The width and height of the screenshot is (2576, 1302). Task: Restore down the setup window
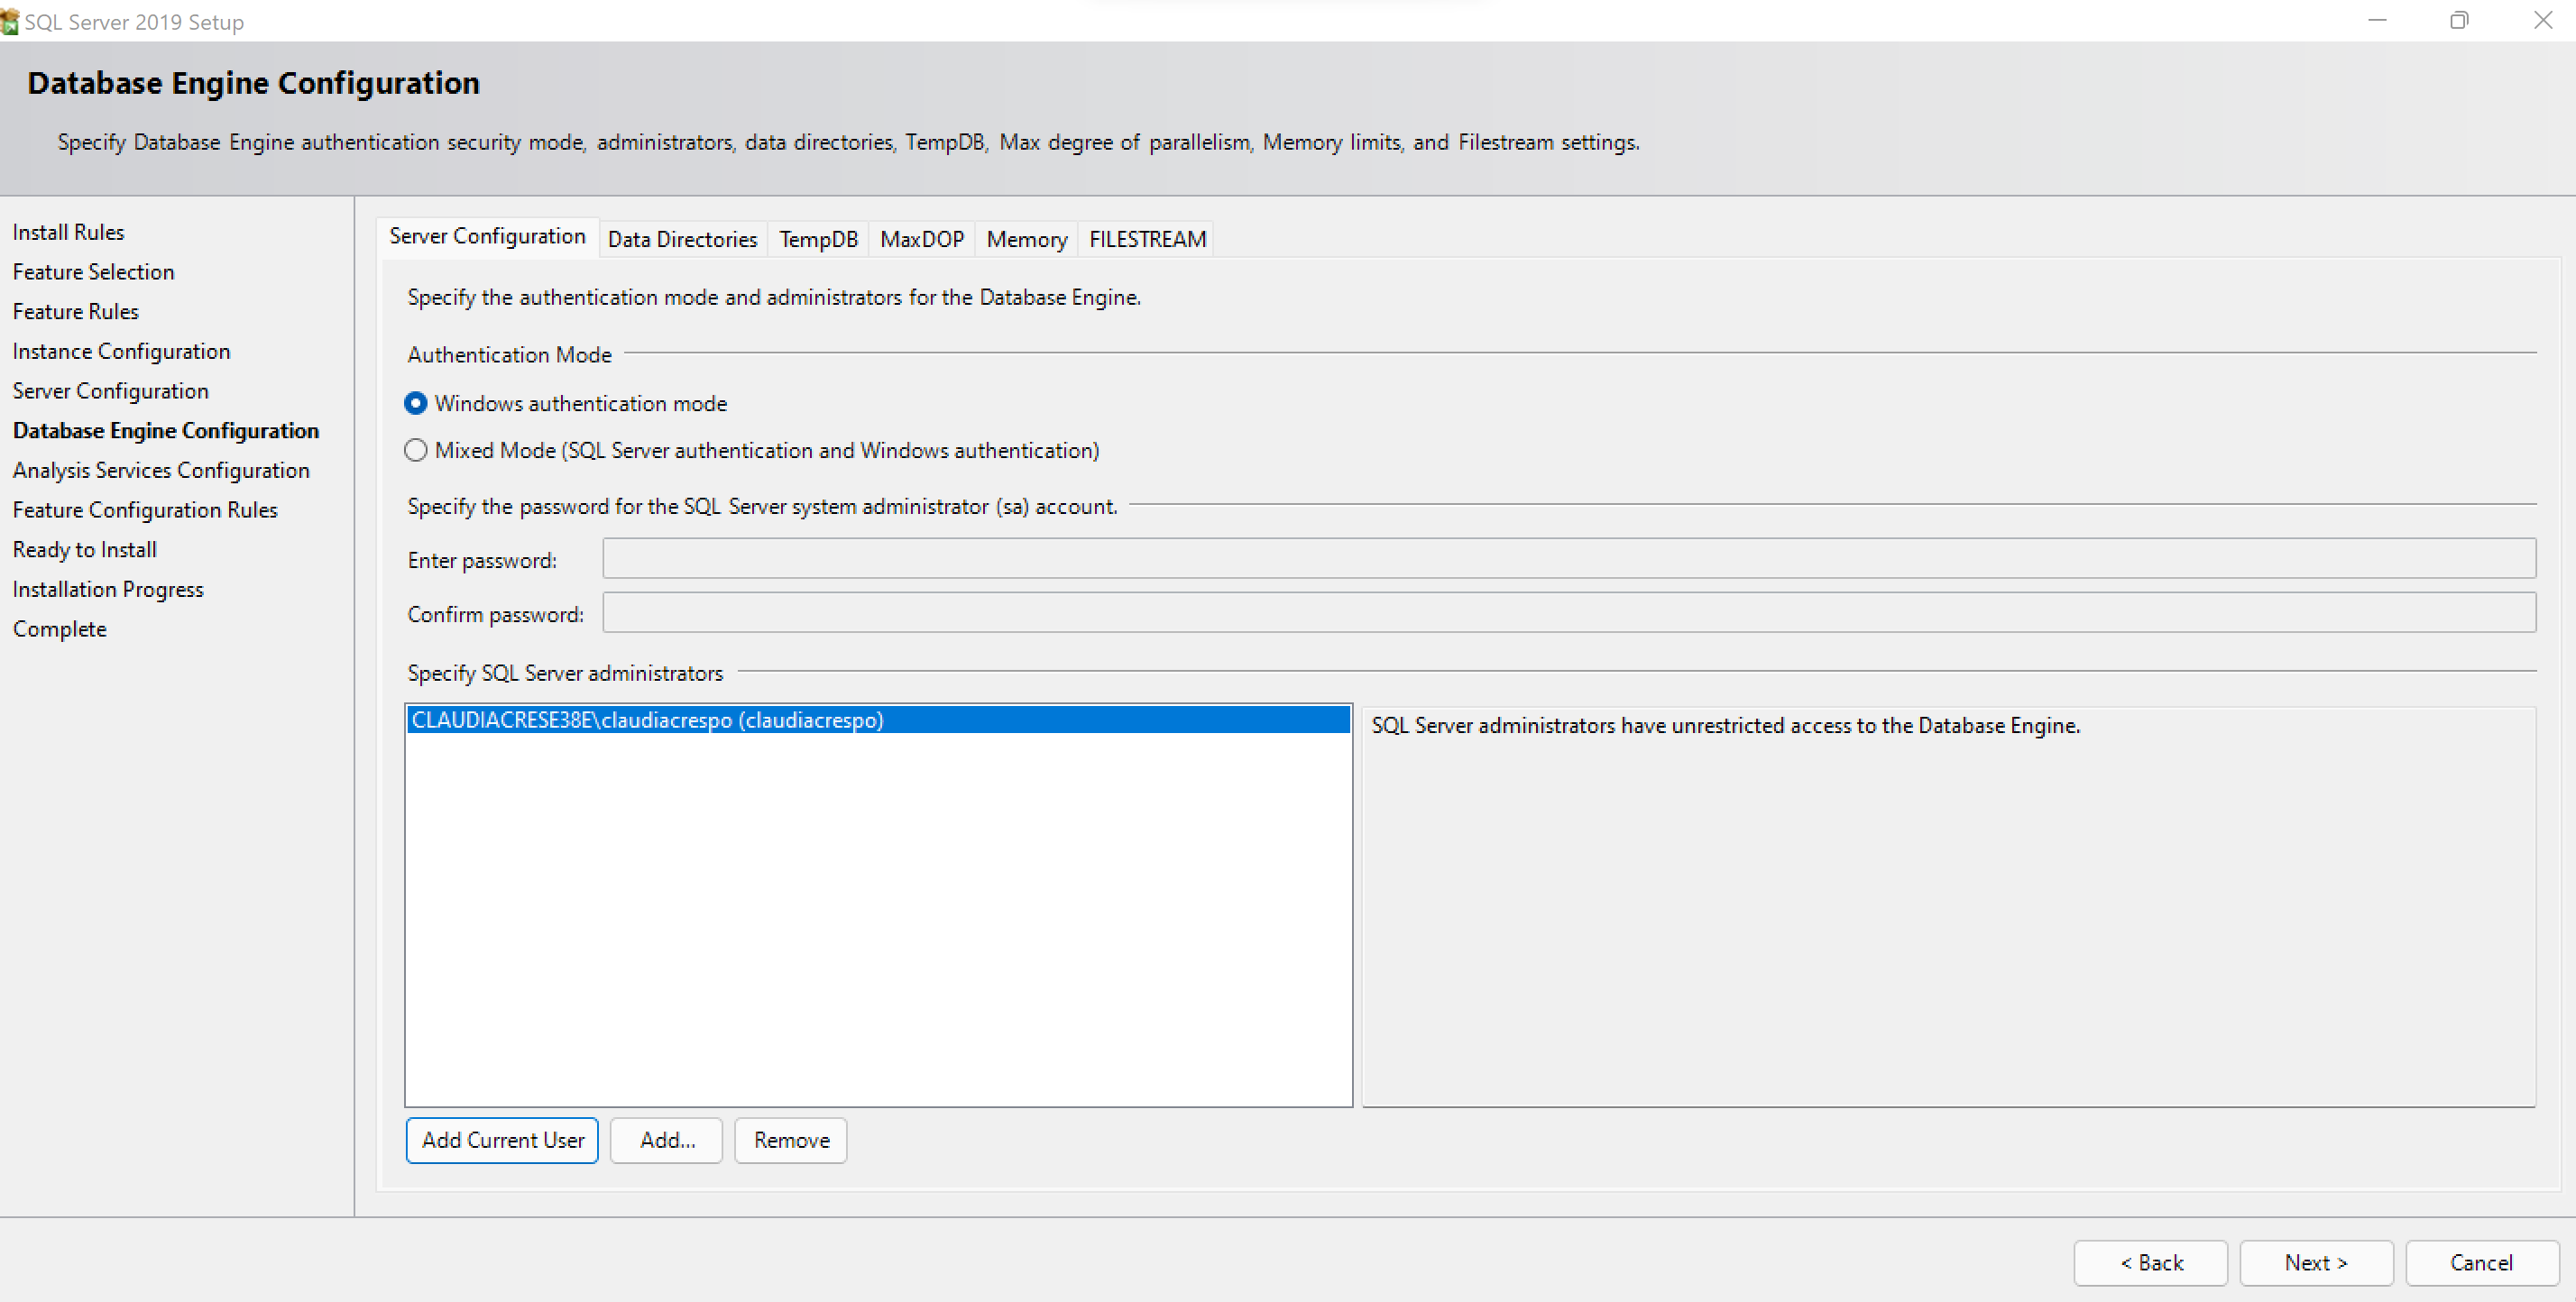tap(2459, 21)
